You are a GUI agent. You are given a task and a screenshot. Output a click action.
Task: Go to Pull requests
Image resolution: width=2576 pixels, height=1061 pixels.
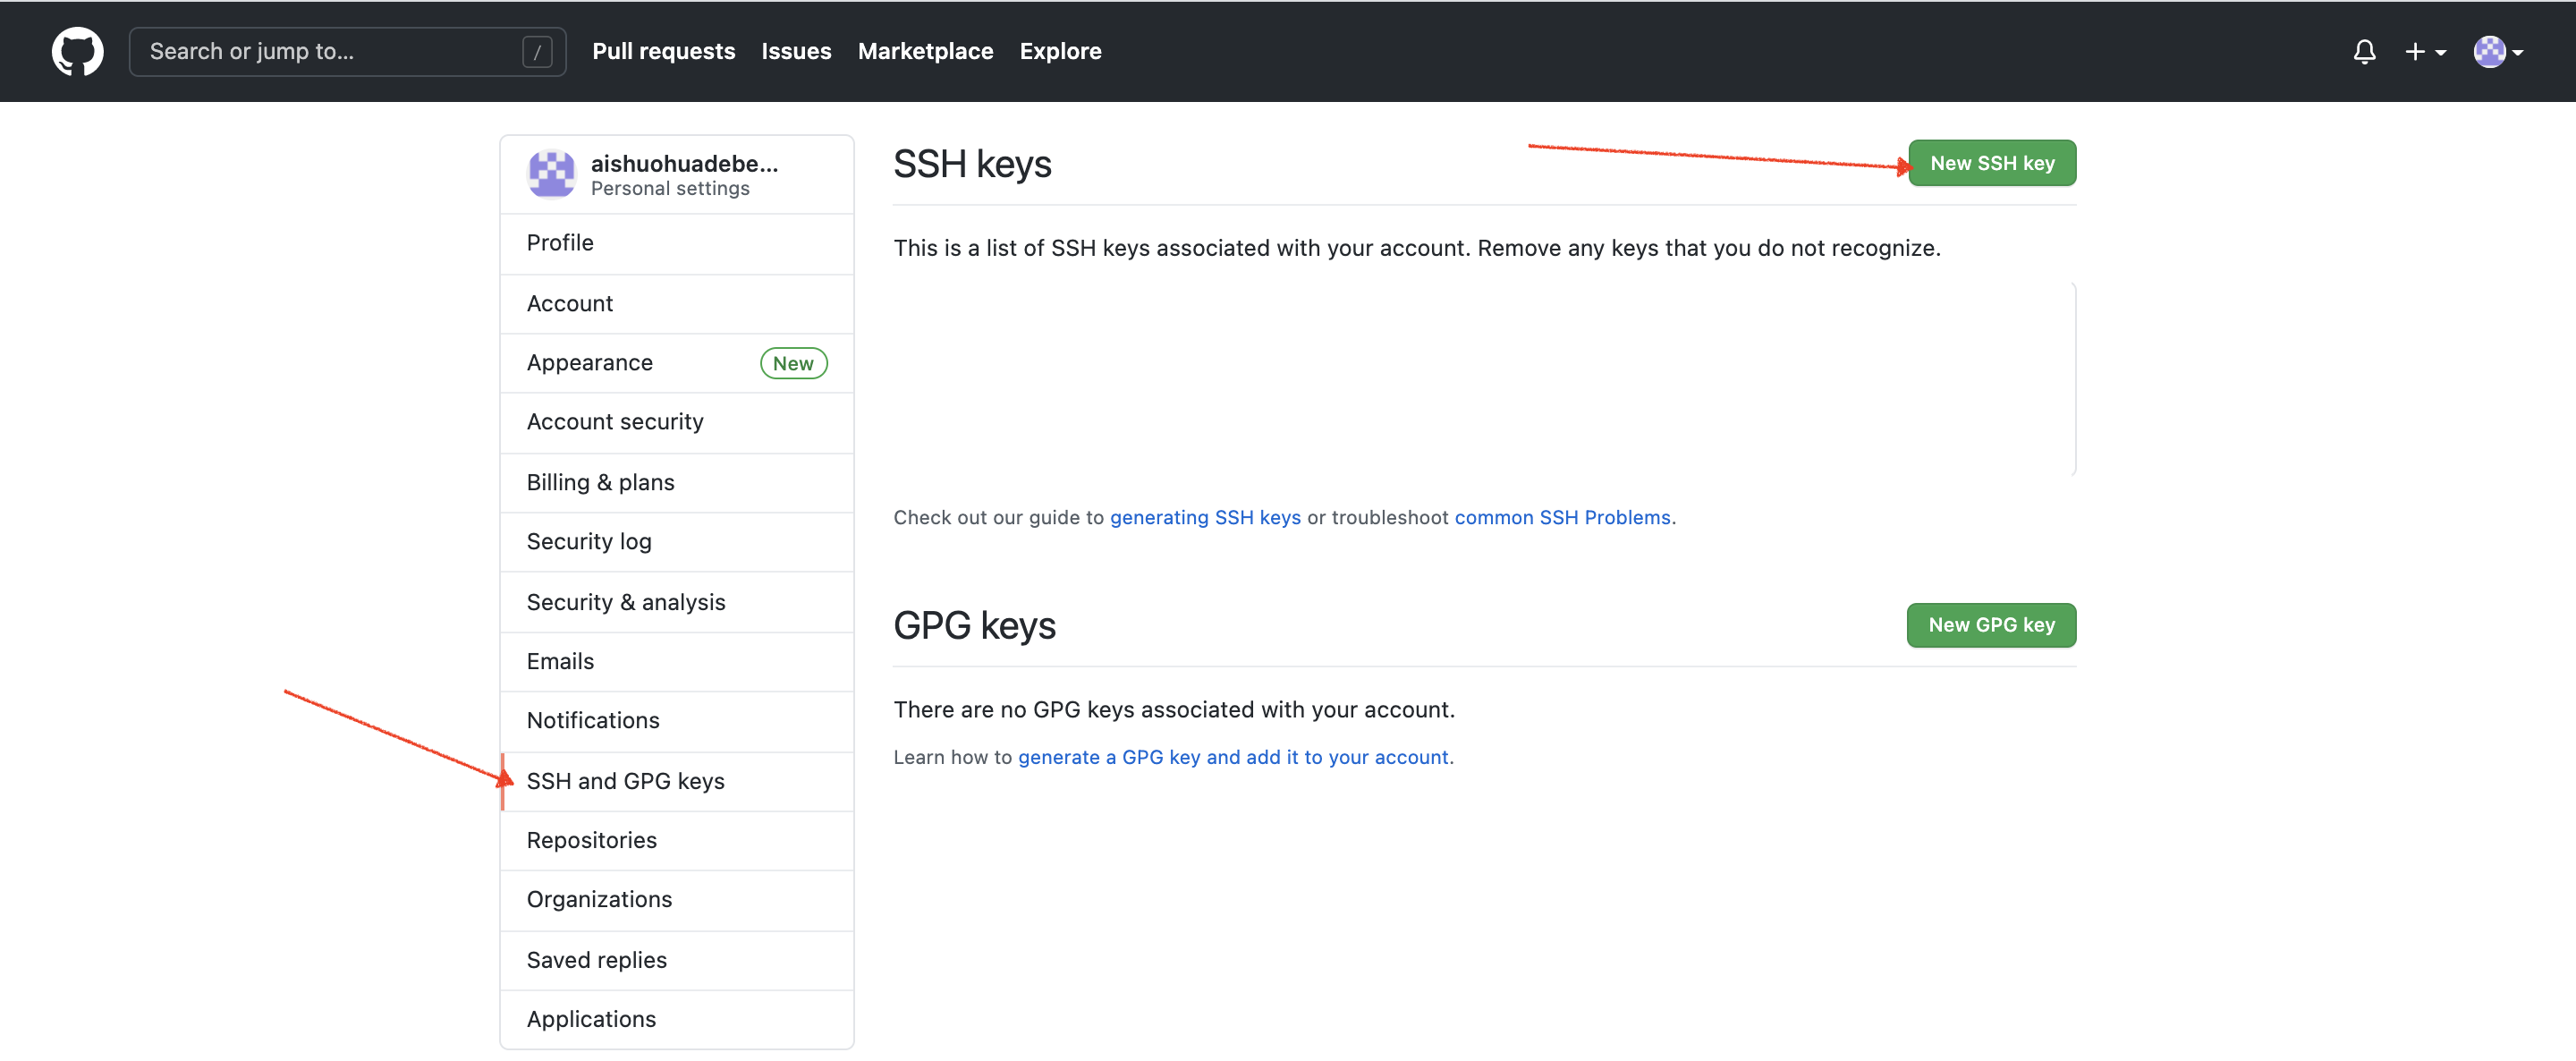point(663,52)
